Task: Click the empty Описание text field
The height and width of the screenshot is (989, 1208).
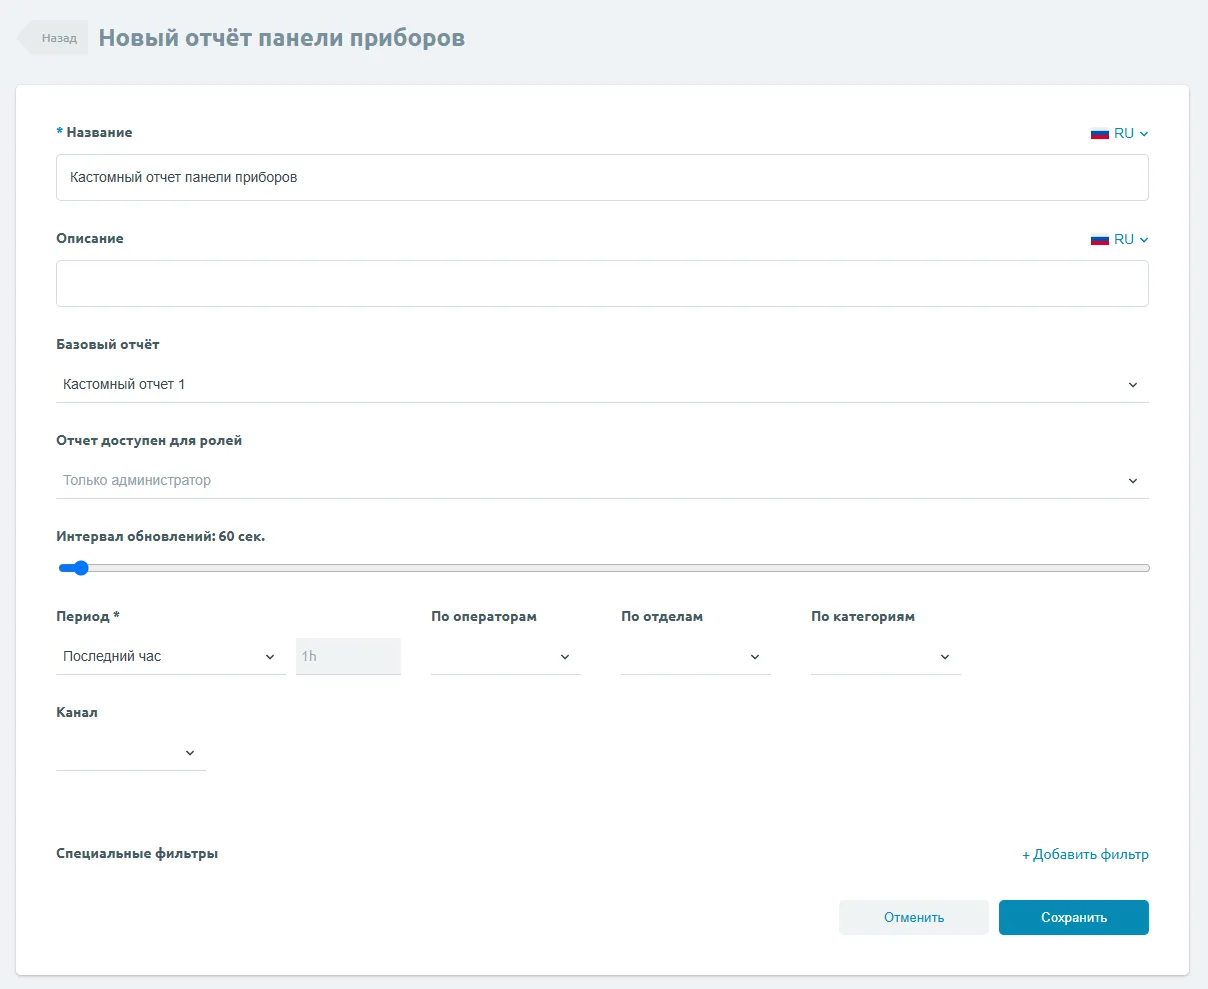Action: click(601, 284)
